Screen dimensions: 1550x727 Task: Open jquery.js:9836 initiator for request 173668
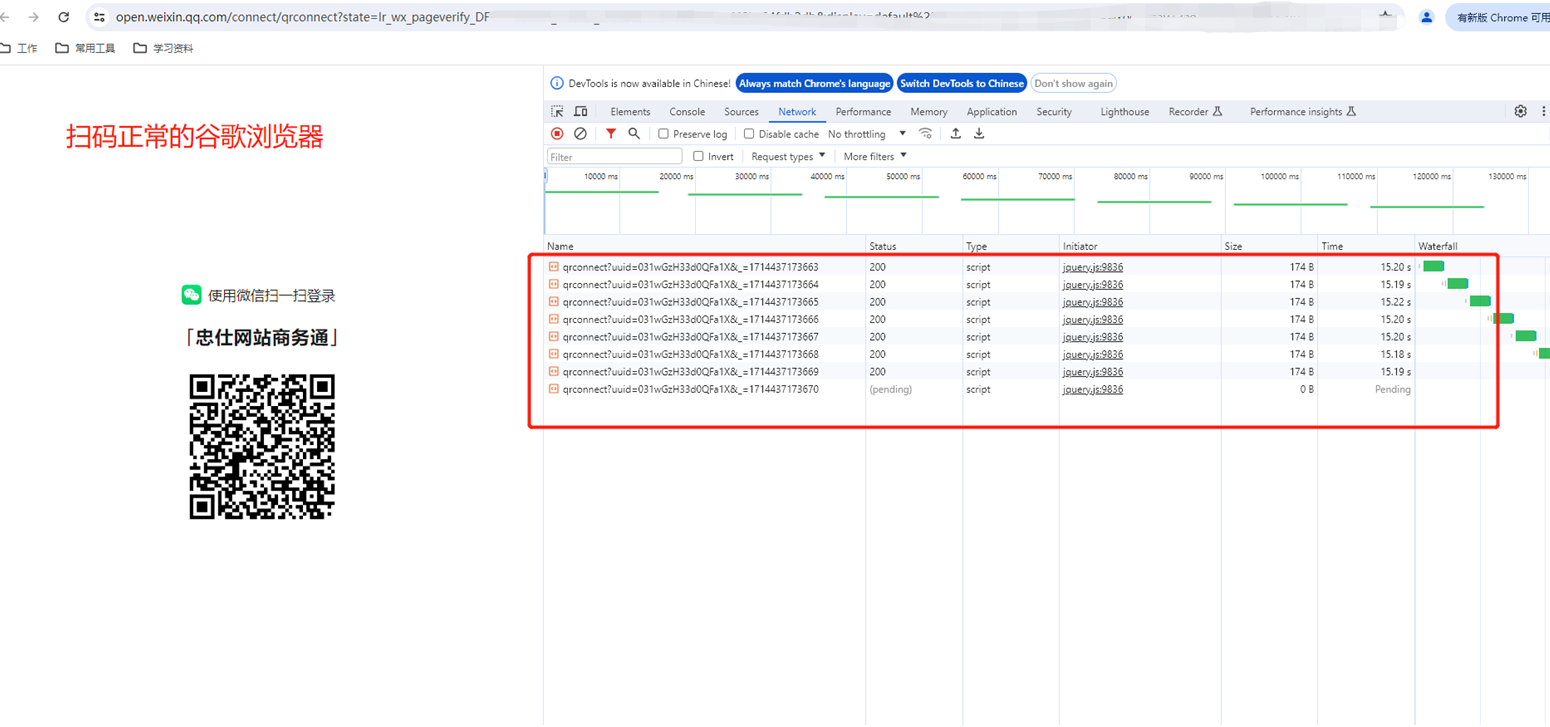(x=1093, y=354)
